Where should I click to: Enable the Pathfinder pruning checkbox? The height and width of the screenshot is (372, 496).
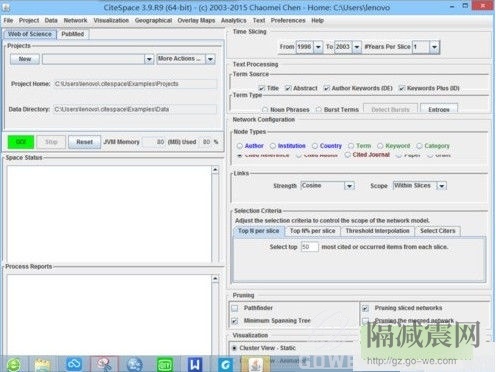(x=235, y=308)
